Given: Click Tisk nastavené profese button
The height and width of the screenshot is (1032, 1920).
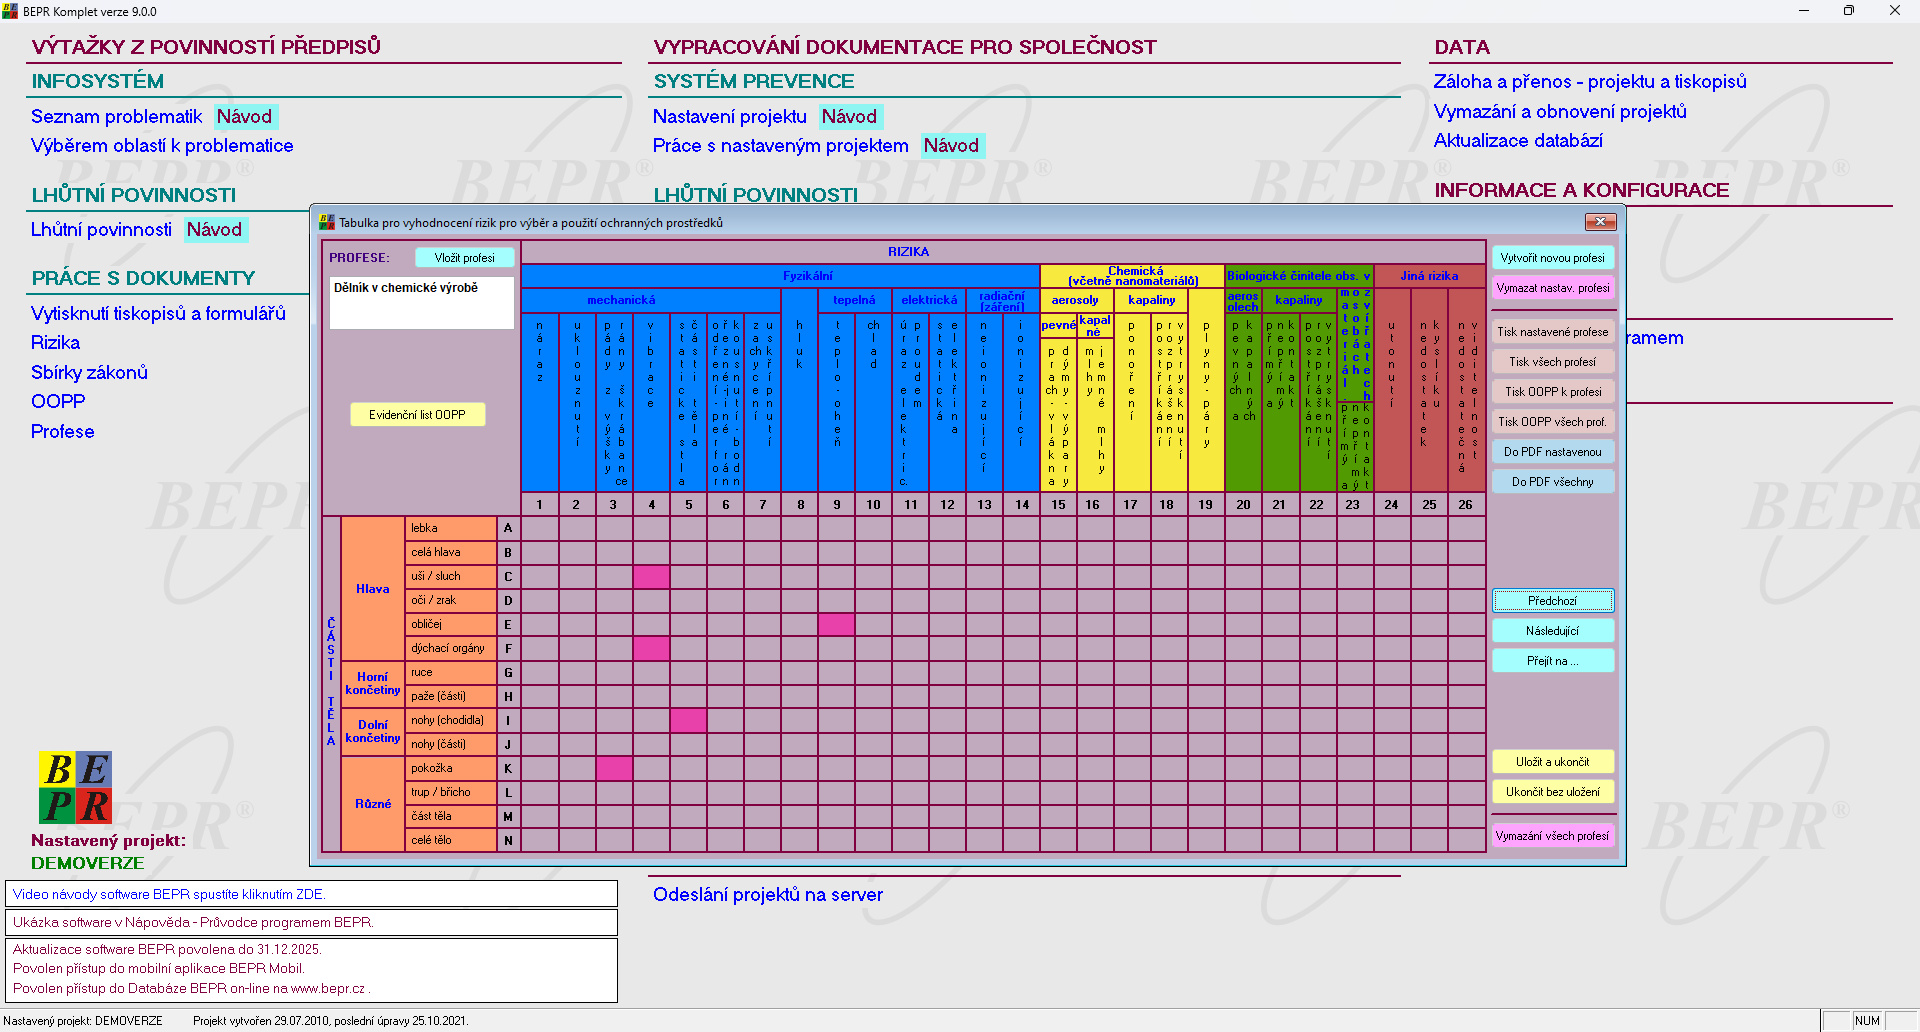Looking at the screenshot, I should pos(1553,332).
